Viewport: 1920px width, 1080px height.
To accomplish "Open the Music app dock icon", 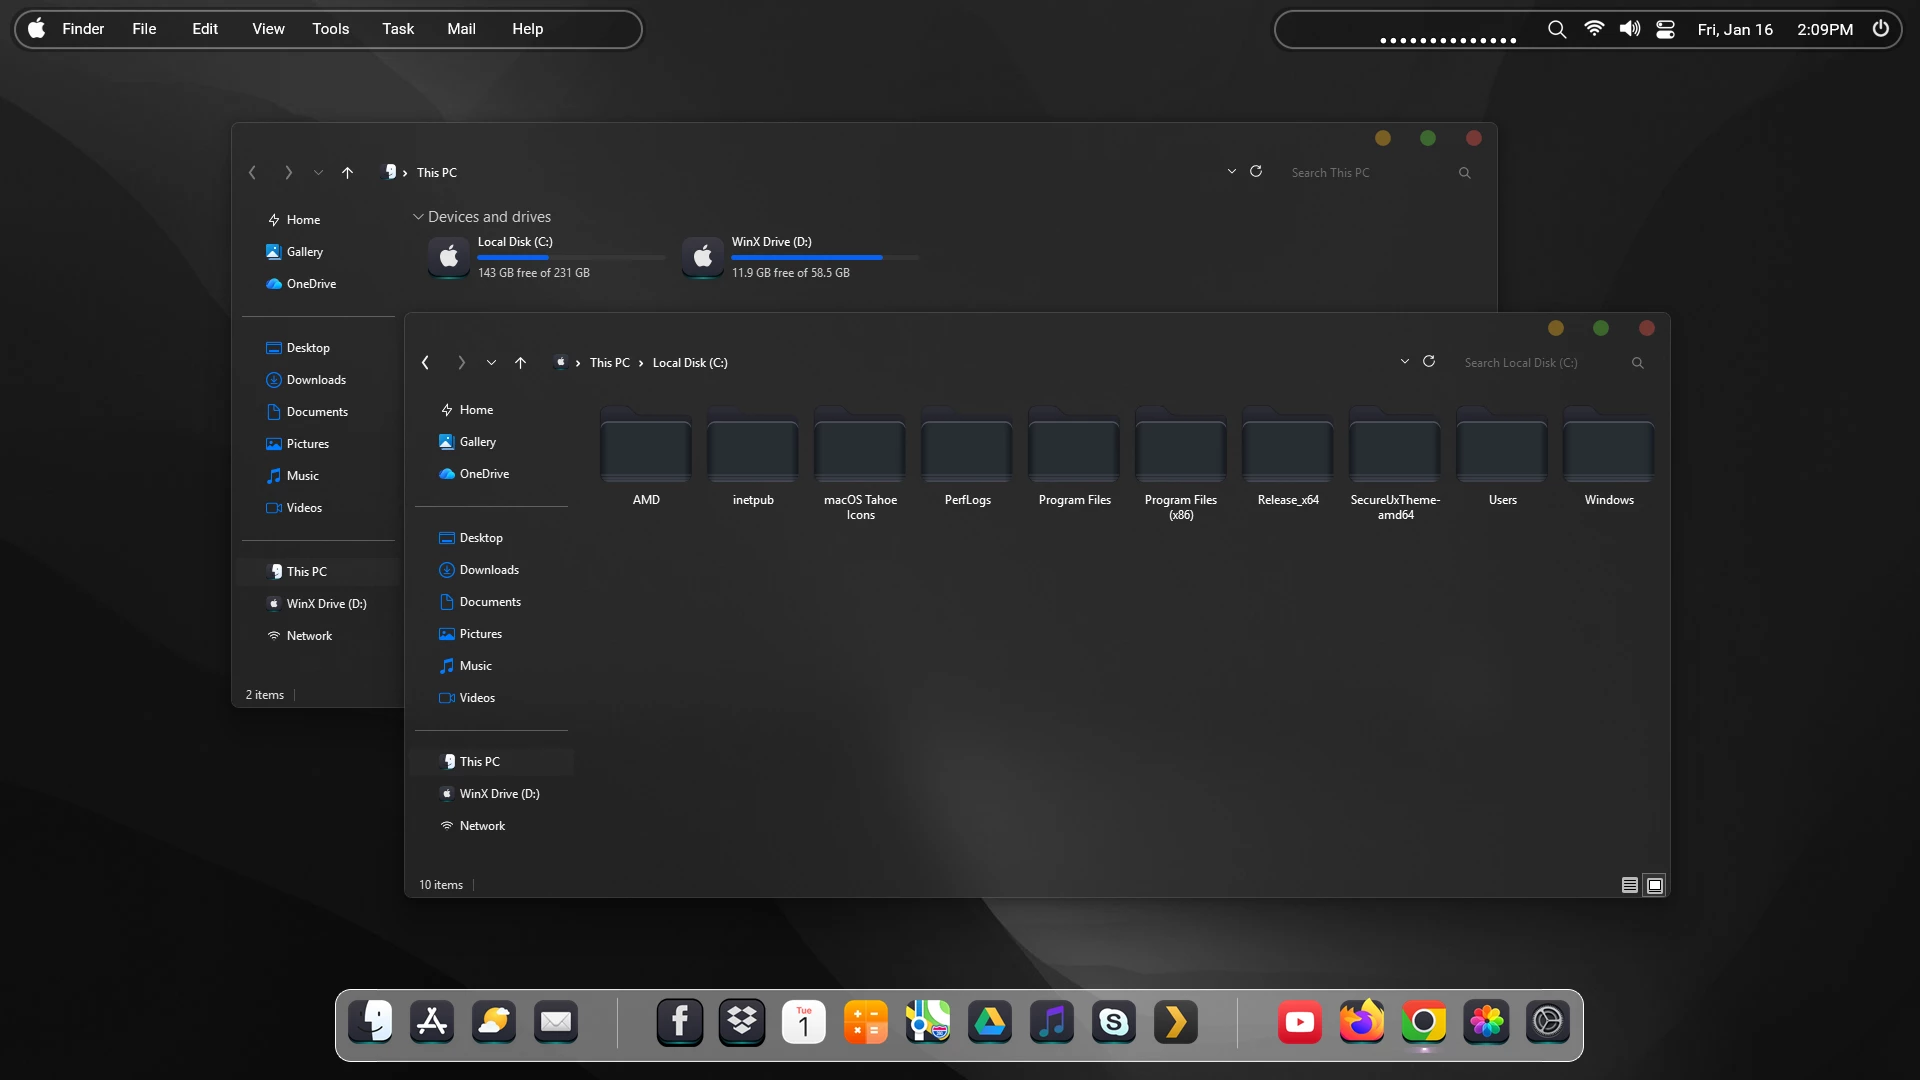I will pyautogui.click(x=1052, y=1022).
